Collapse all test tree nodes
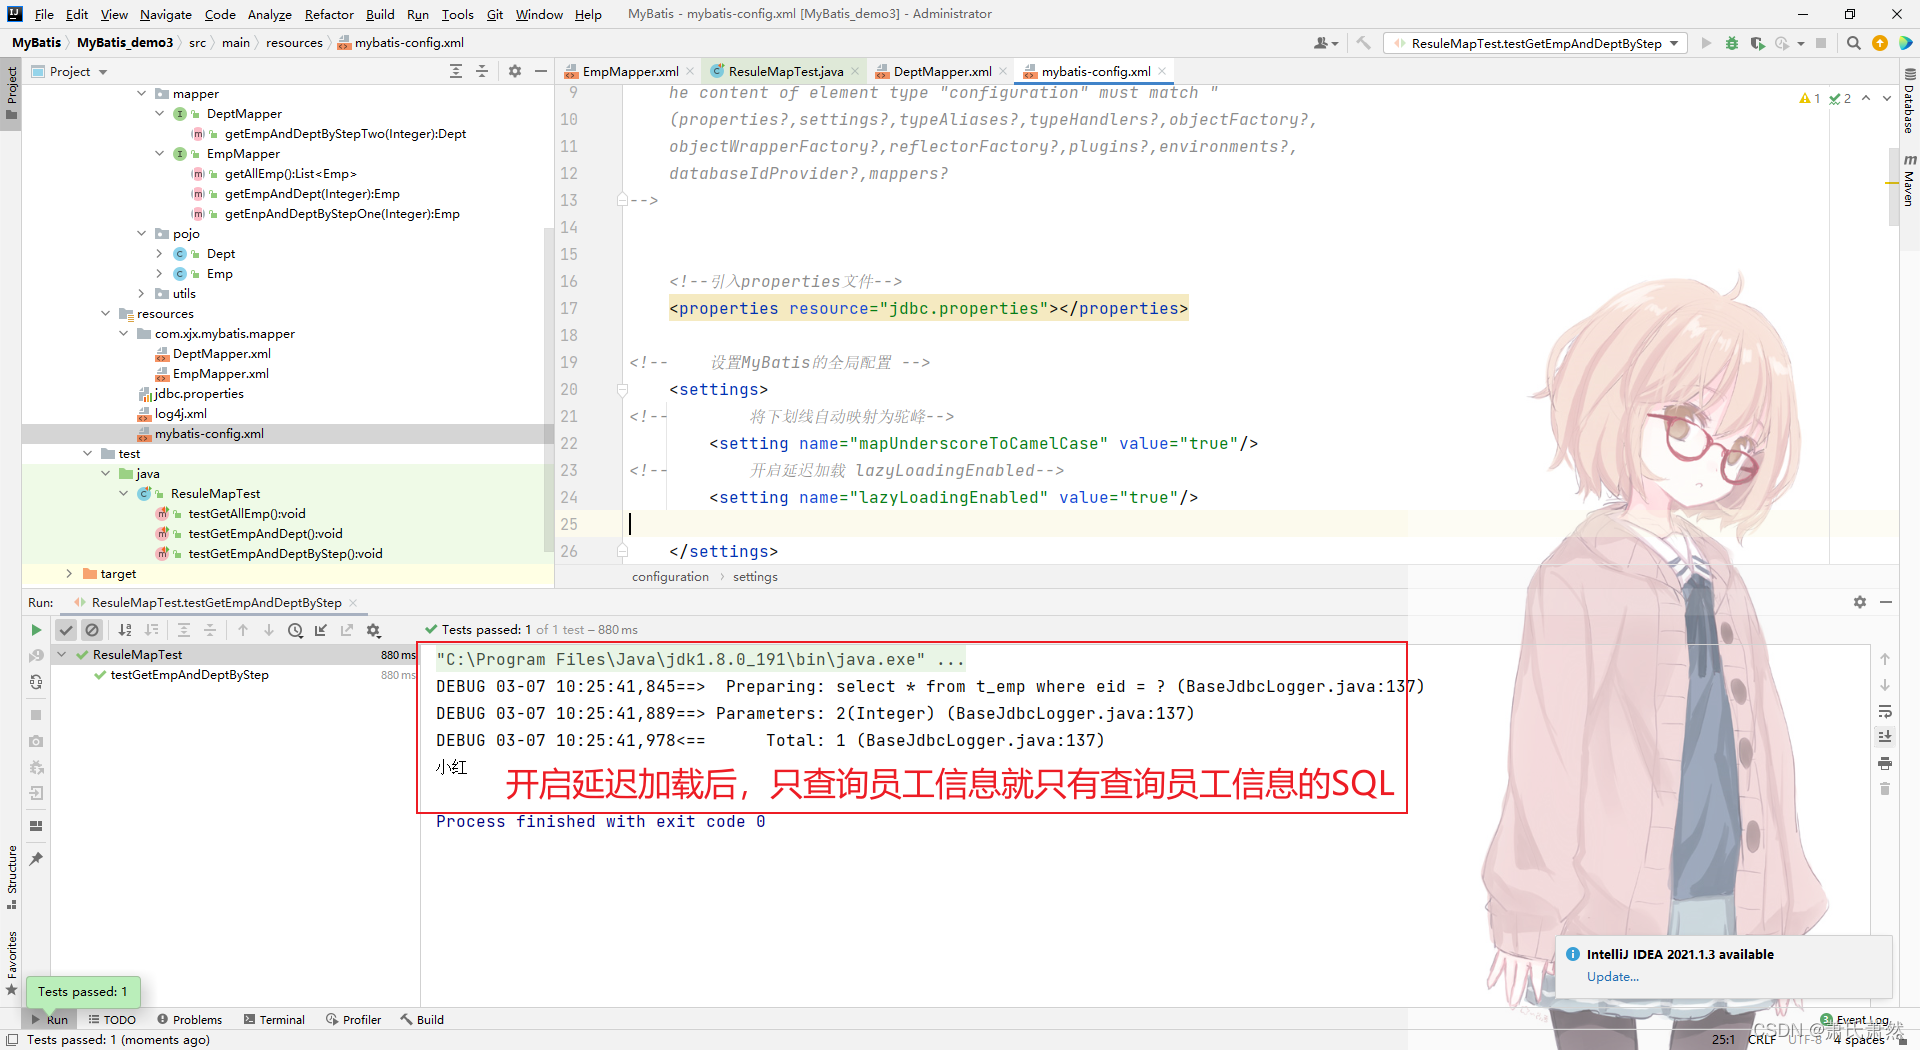The width and height of the screenshot is (1920, 1050). click(x=210, y=630)
